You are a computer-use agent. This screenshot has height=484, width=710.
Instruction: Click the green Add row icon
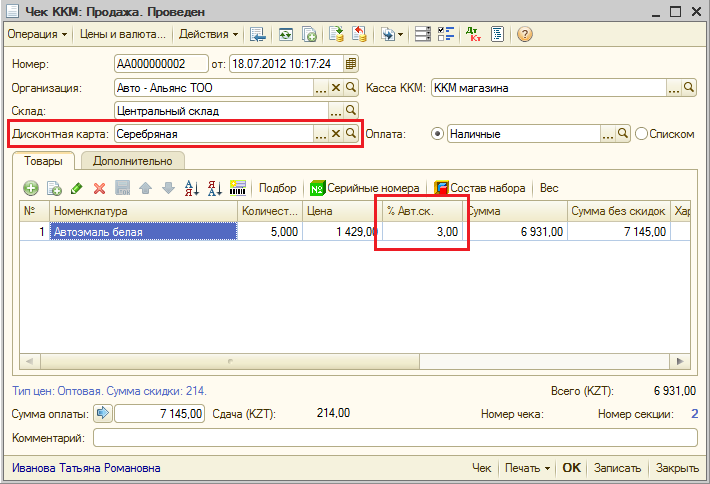[x=31, y=188]
